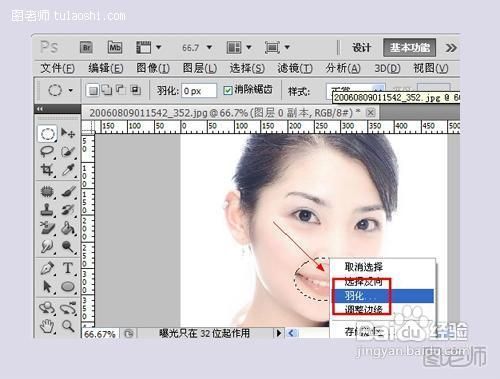Open the 图像(I) menu
The image size is (500, 379).
pyautogui.click(x=153, y=69)
